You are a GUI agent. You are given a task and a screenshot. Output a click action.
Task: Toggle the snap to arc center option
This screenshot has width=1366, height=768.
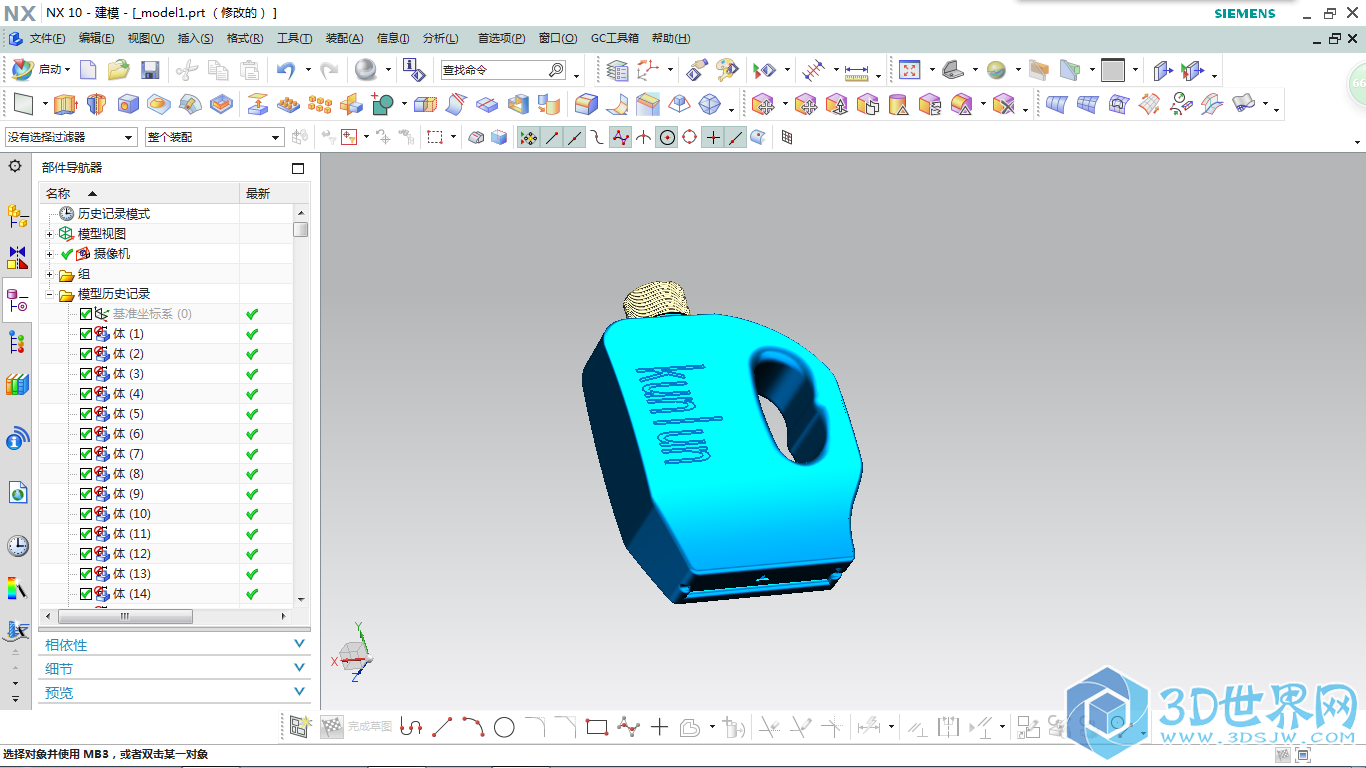pyautogui.click(x=667, y=137)
